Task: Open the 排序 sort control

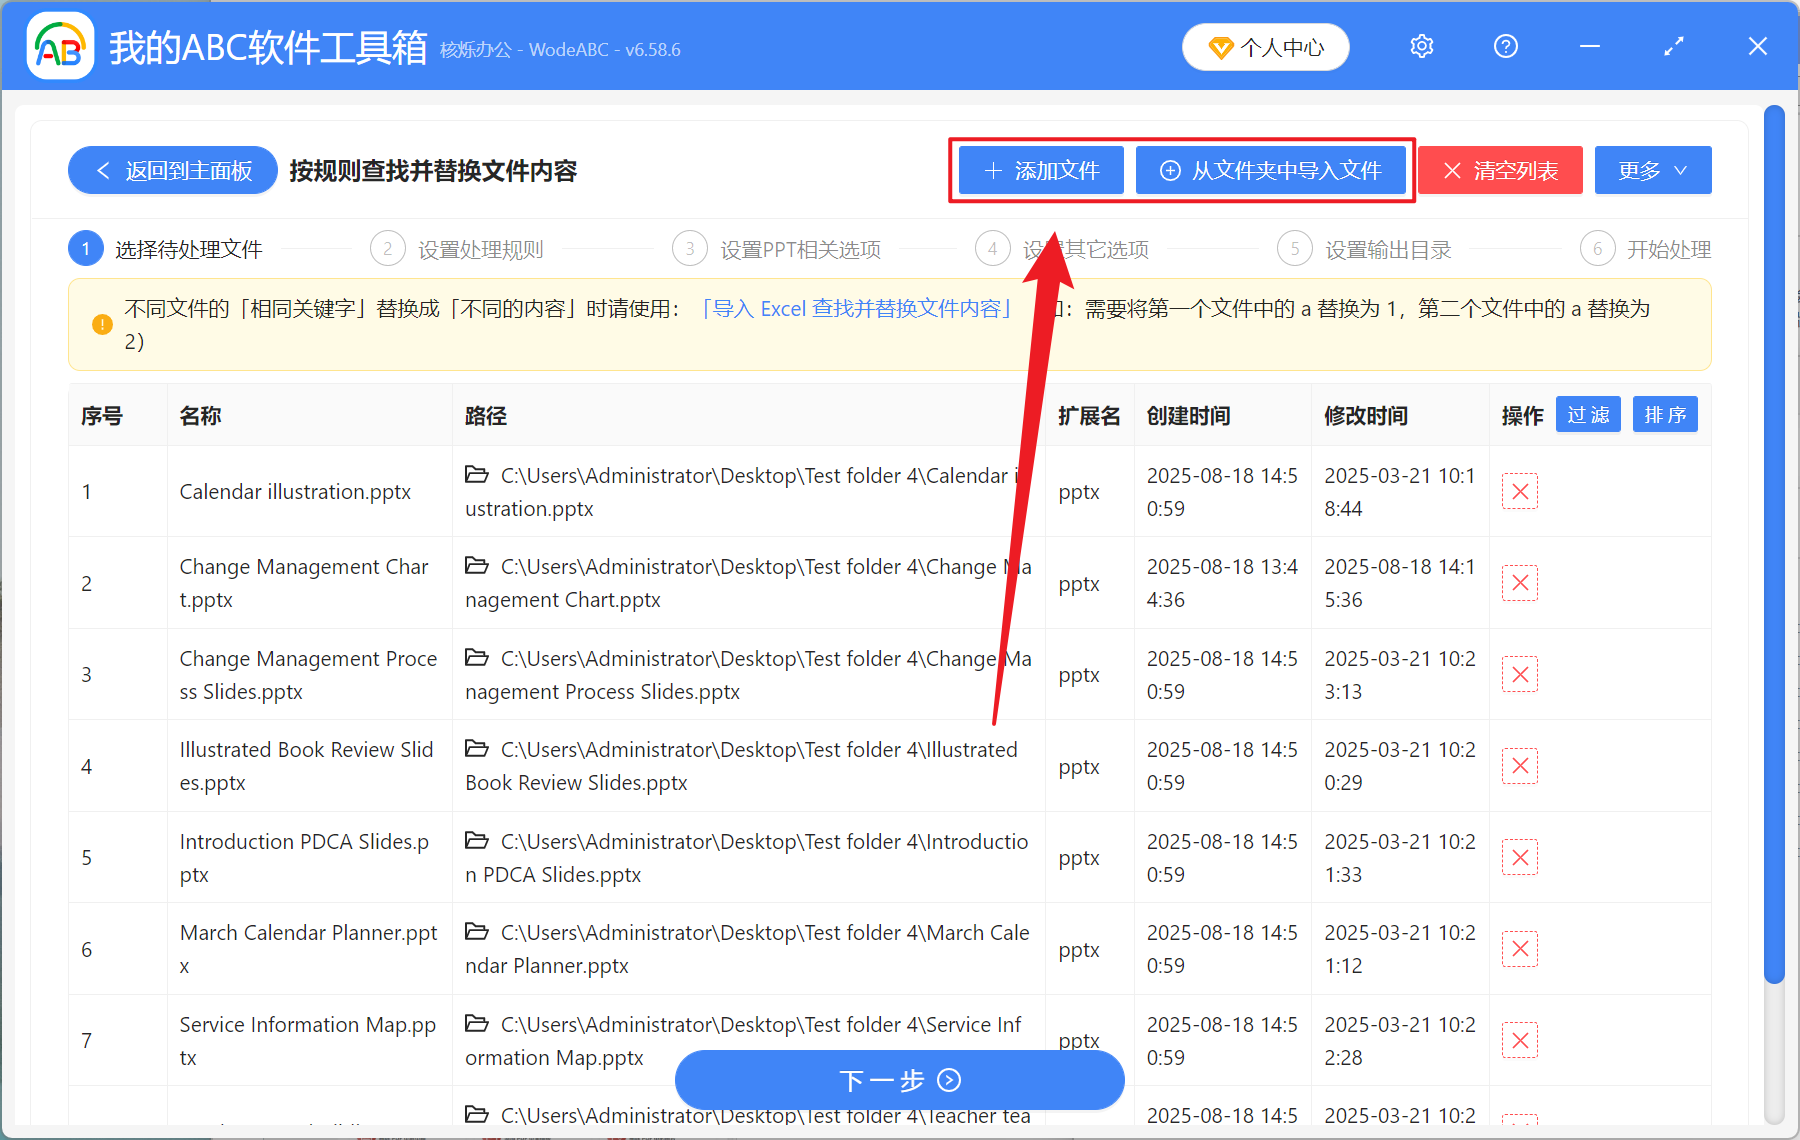Action: pos(1664,414)
